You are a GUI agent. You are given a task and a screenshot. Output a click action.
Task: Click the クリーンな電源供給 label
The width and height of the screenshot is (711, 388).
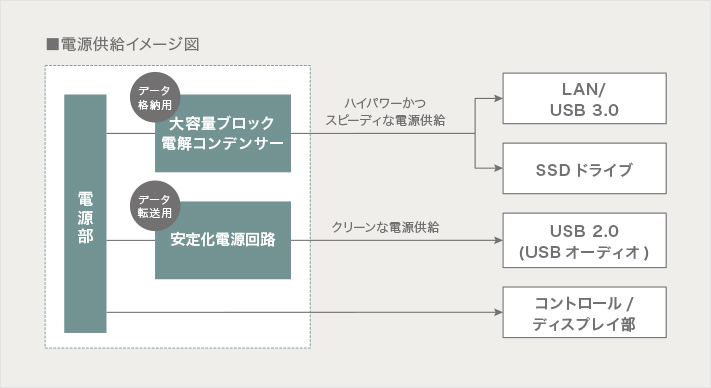(385, 227)
